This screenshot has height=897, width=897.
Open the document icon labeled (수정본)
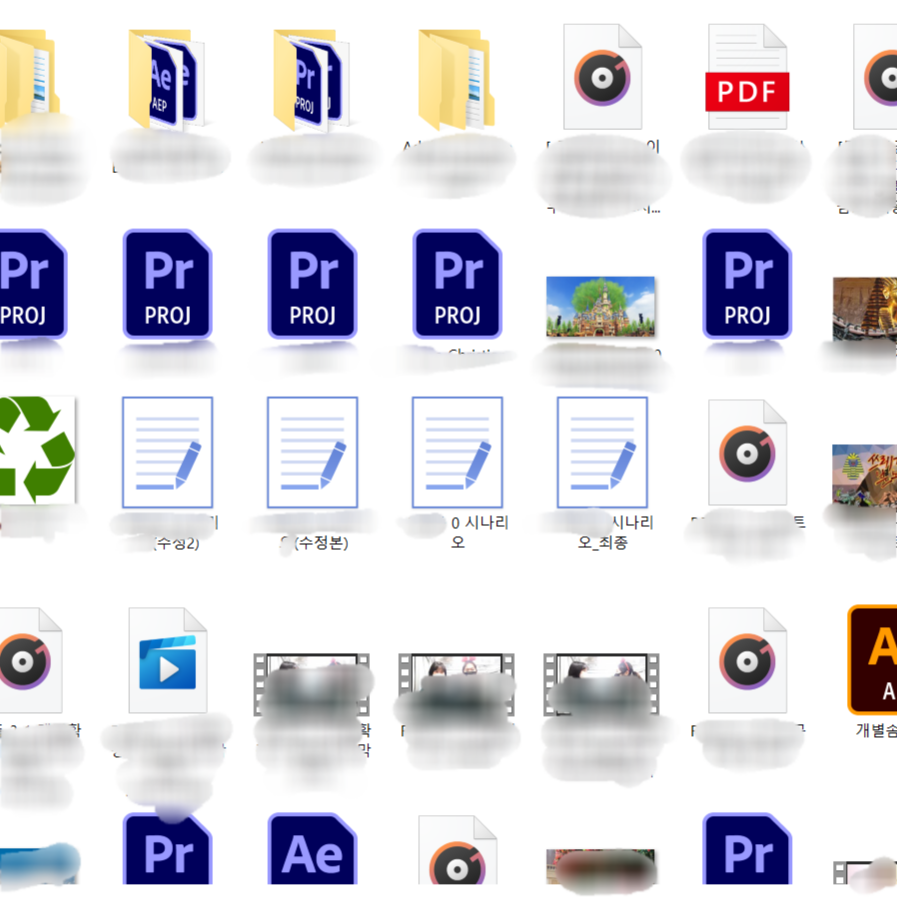tap(312, 452)
